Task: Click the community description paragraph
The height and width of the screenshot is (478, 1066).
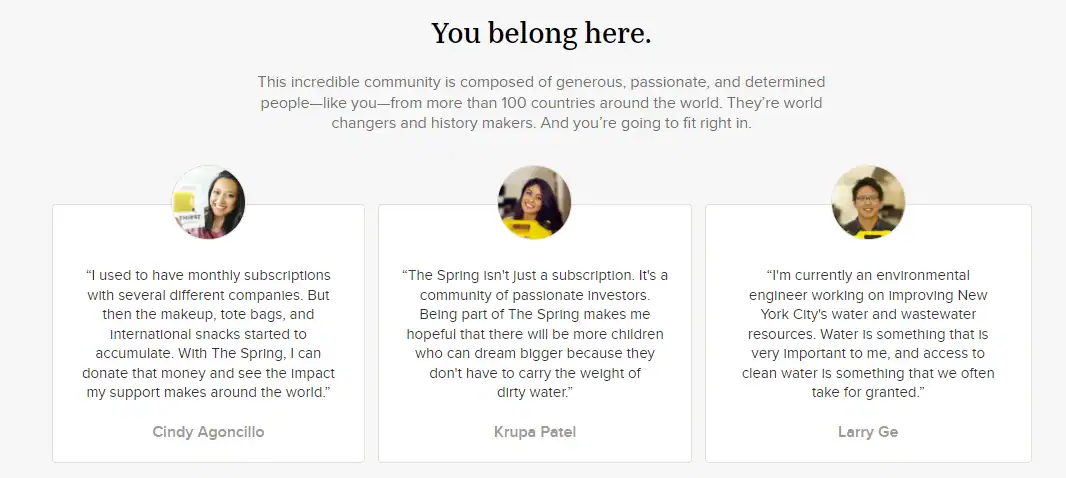Action: [541, 103]
